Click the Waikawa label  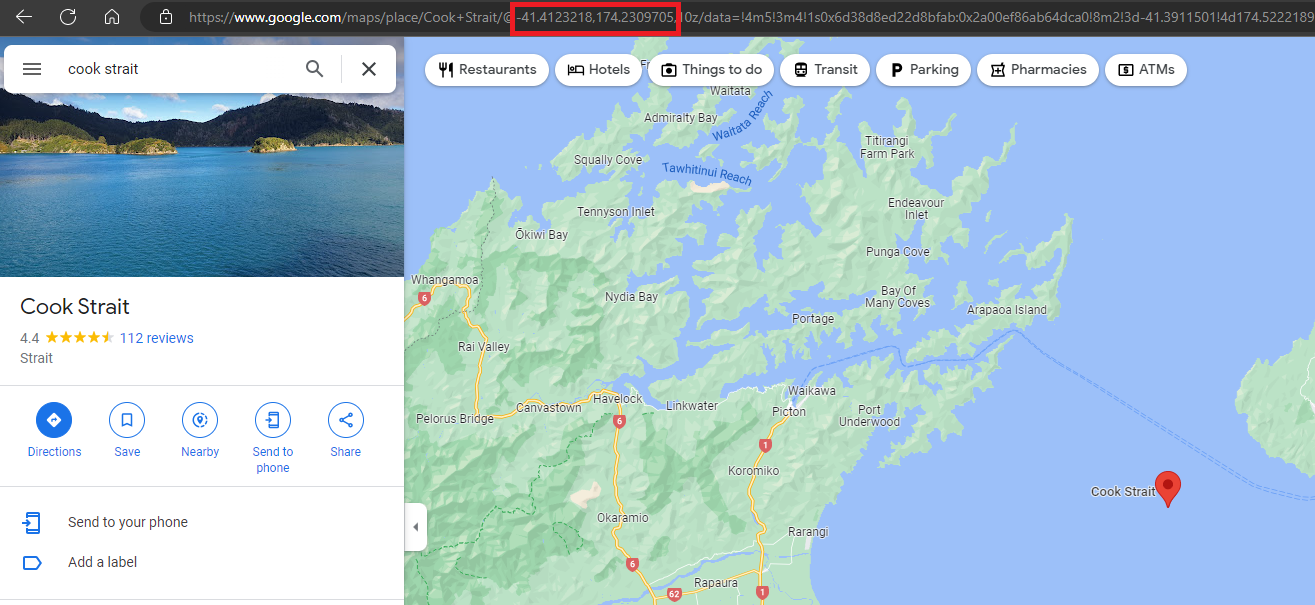(811, 391)
